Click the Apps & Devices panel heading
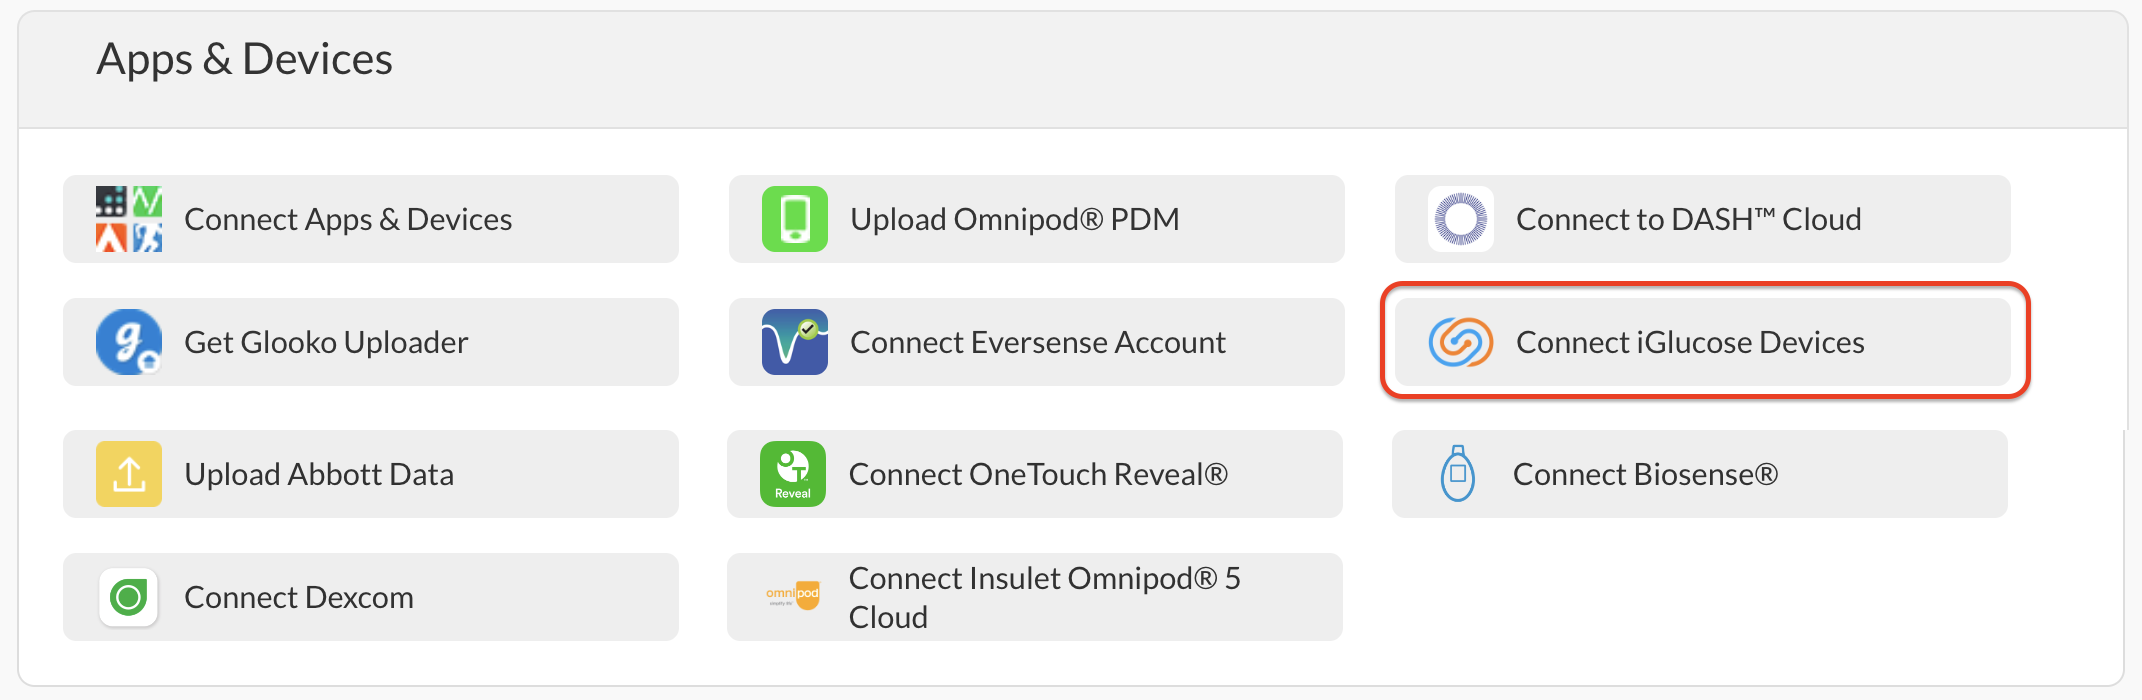Image resolution: width=2142 pixels, height=700 pixels. (245, 59)
